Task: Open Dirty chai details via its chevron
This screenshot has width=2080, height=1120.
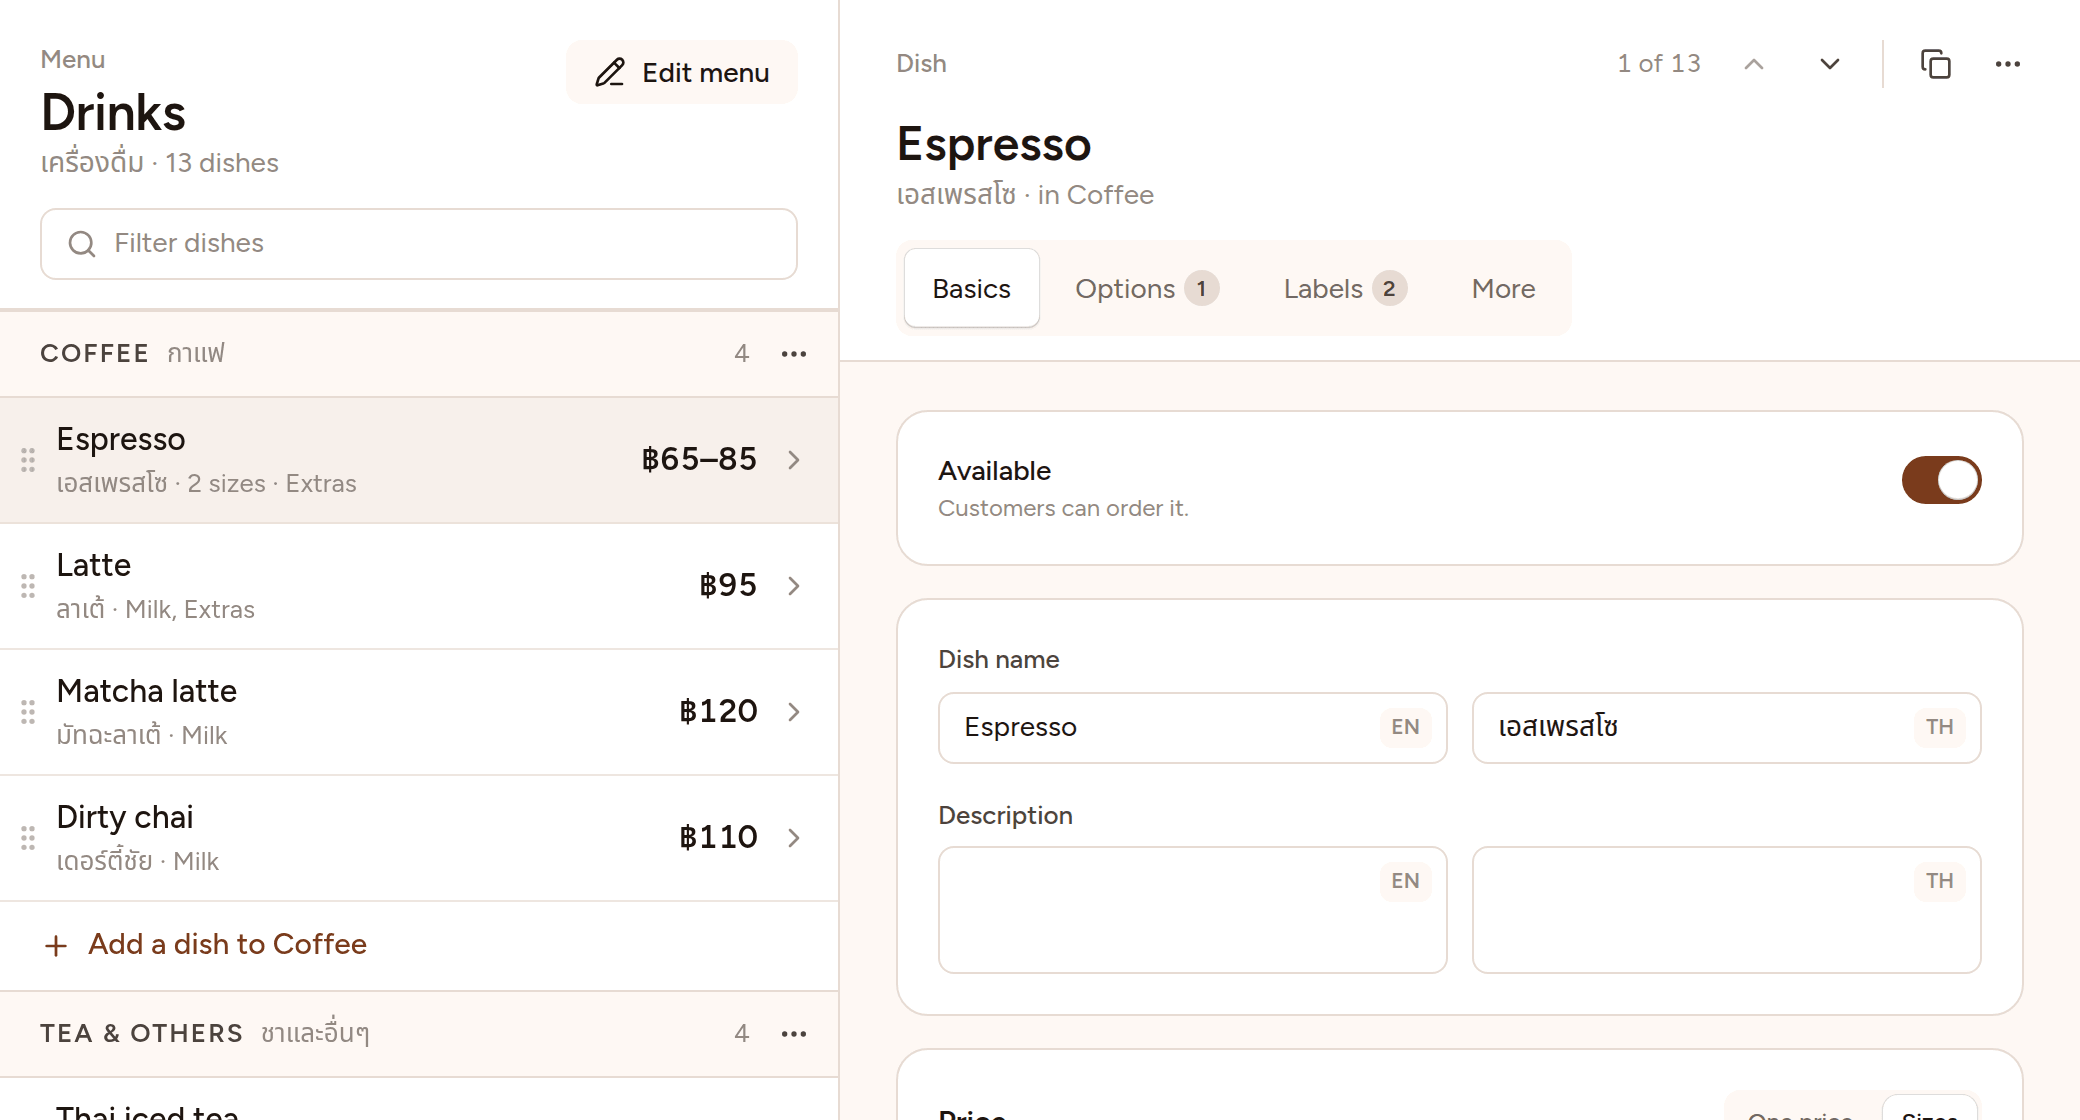Action: tap(794, 838)
